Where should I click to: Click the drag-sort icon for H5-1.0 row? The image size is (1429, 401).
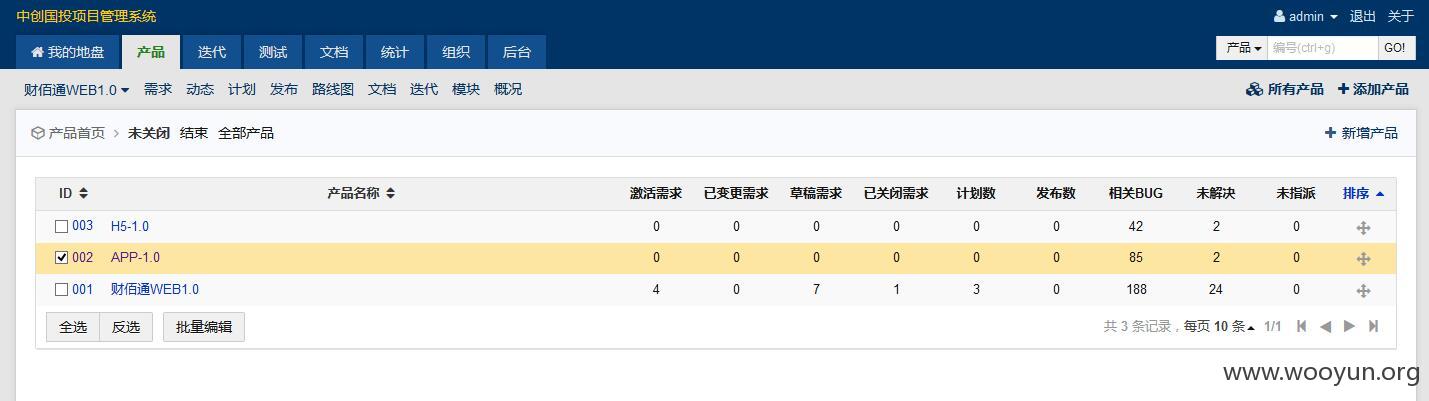pyautogui.click(x=1363, y=227)
